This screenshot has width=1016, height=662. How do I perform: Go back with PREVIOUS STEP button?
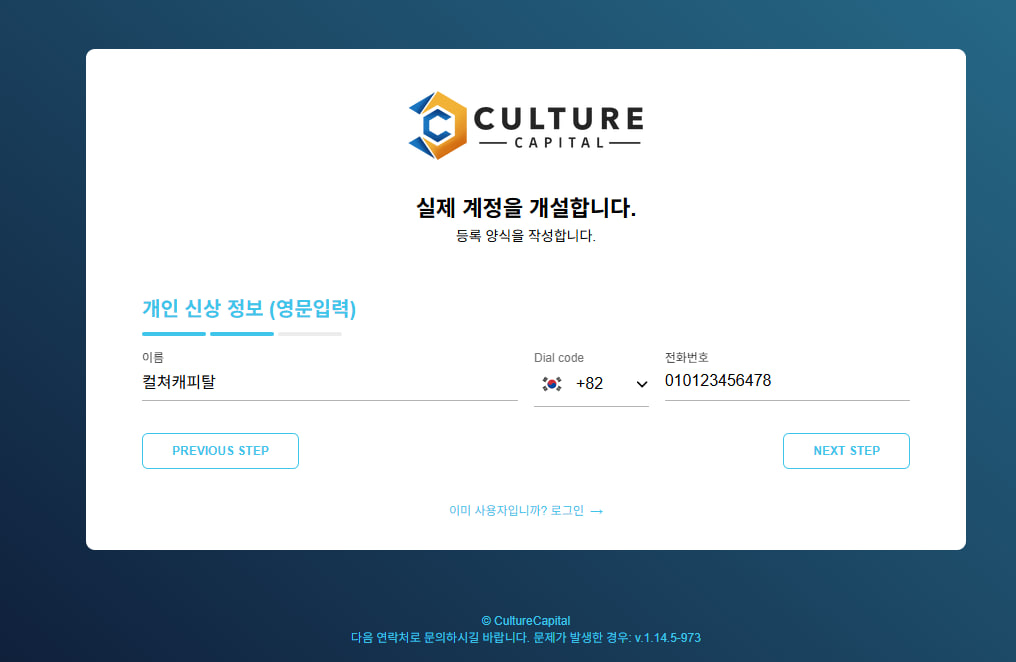[x=220, y=451]
